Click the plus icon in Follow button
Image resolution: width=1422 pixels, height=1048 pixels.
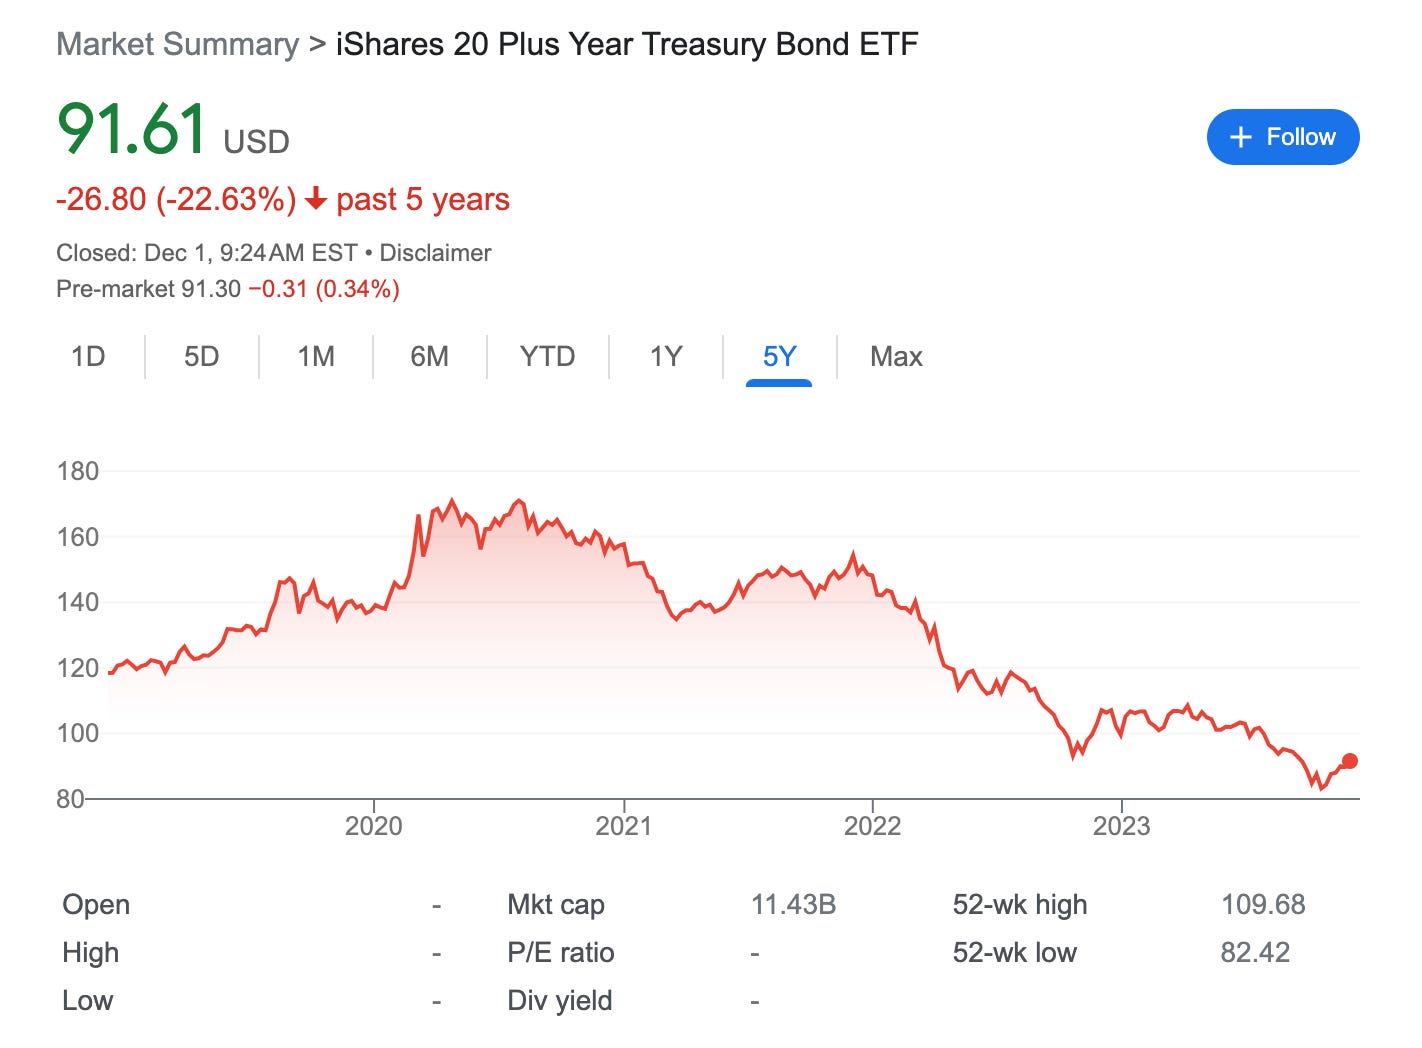pyautogui.click(x=1241, y=137)
